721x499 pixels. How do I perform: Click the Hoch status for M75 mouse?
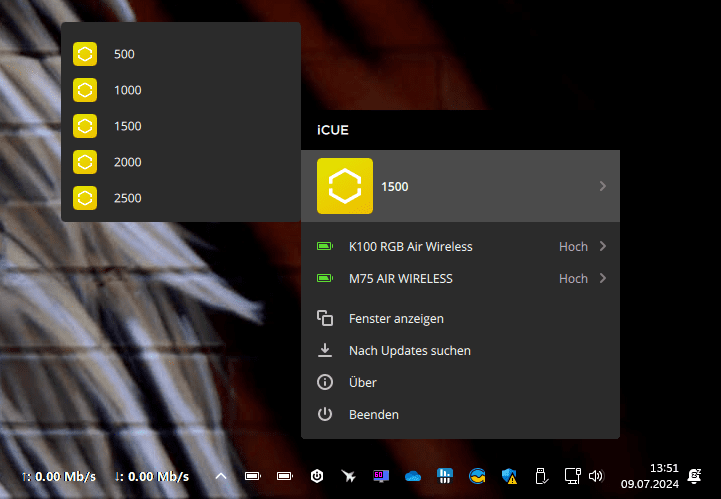tap(573, 279)
